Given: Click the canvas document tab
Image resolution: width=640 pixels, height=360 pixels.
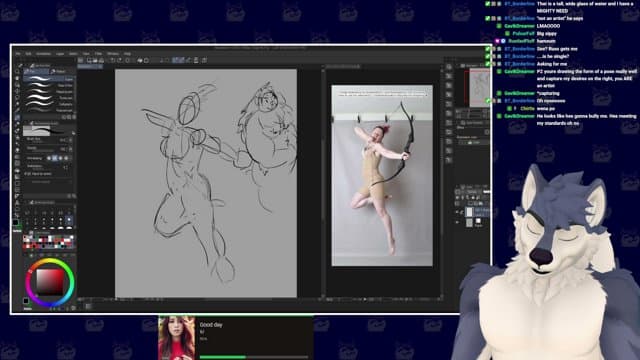Looking at the screenshot, I should coord(90,67).
